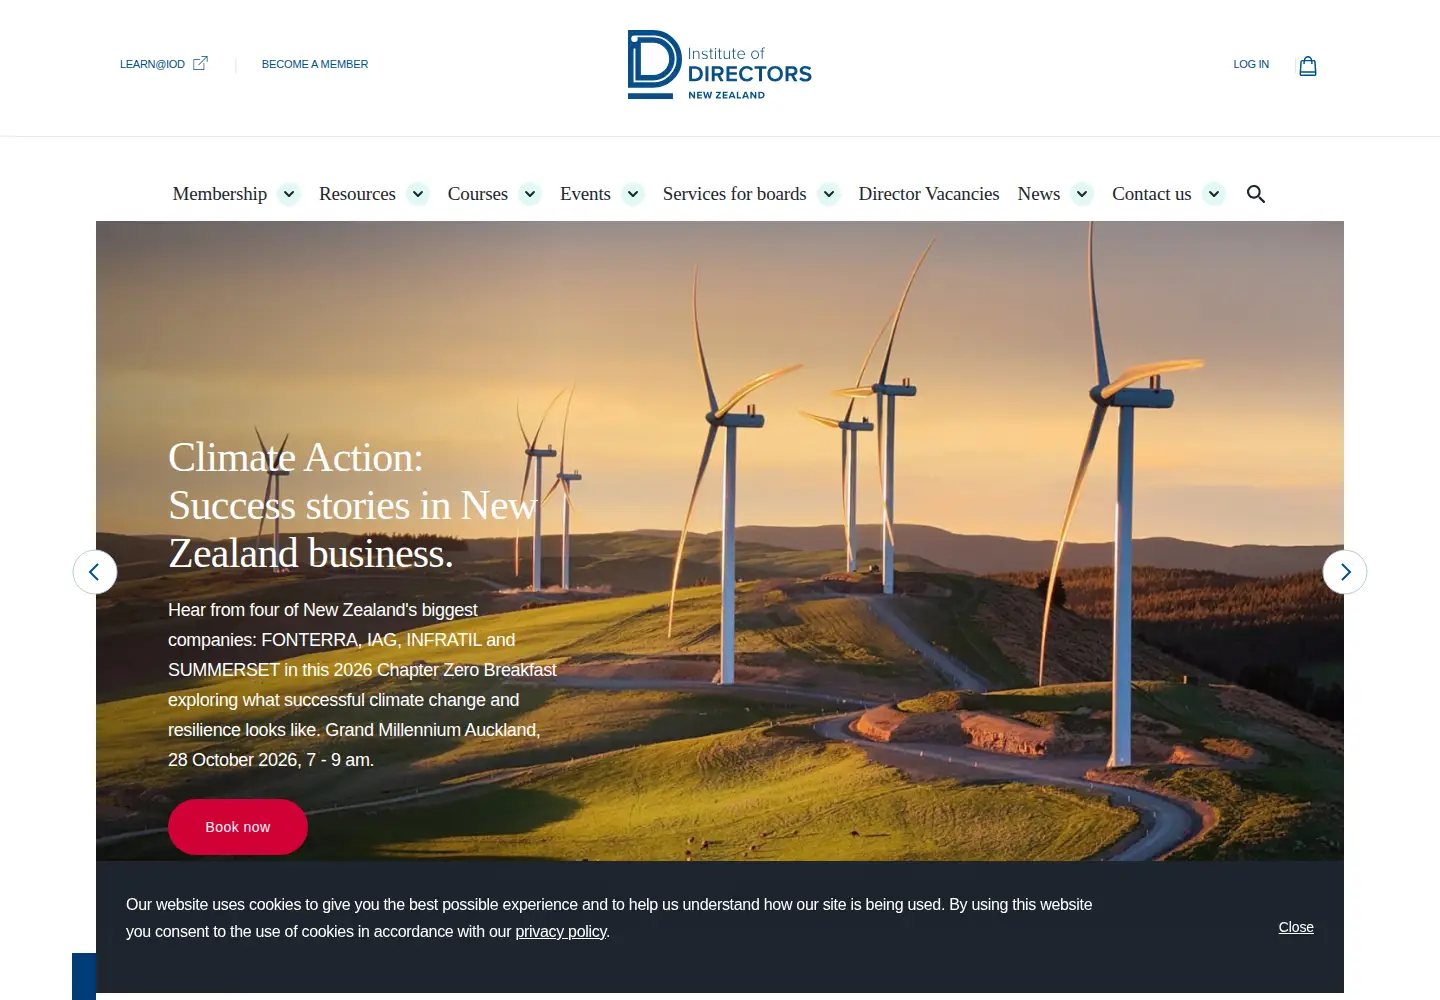
Task: Click the red Book now button
Action: [x=238, y=827]
